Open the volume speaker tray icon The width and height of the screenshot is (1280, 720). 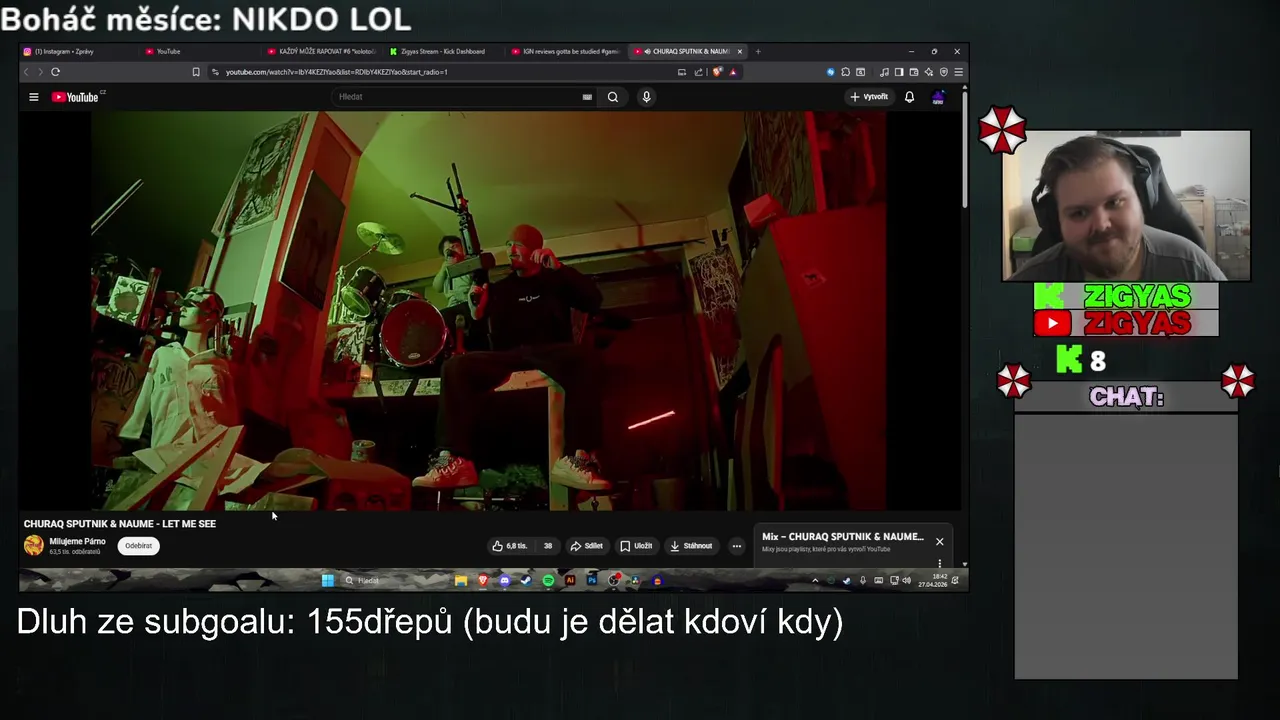coord(907,580)
